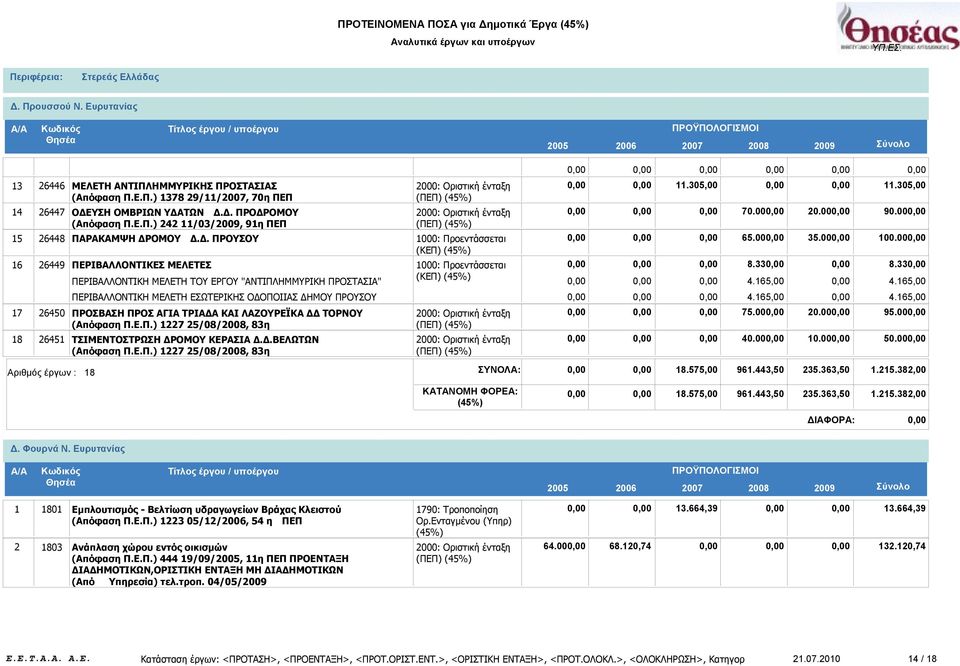The image size is (960, 666).
Task: Click total amount 100.000,00
Action: [902, 238]
